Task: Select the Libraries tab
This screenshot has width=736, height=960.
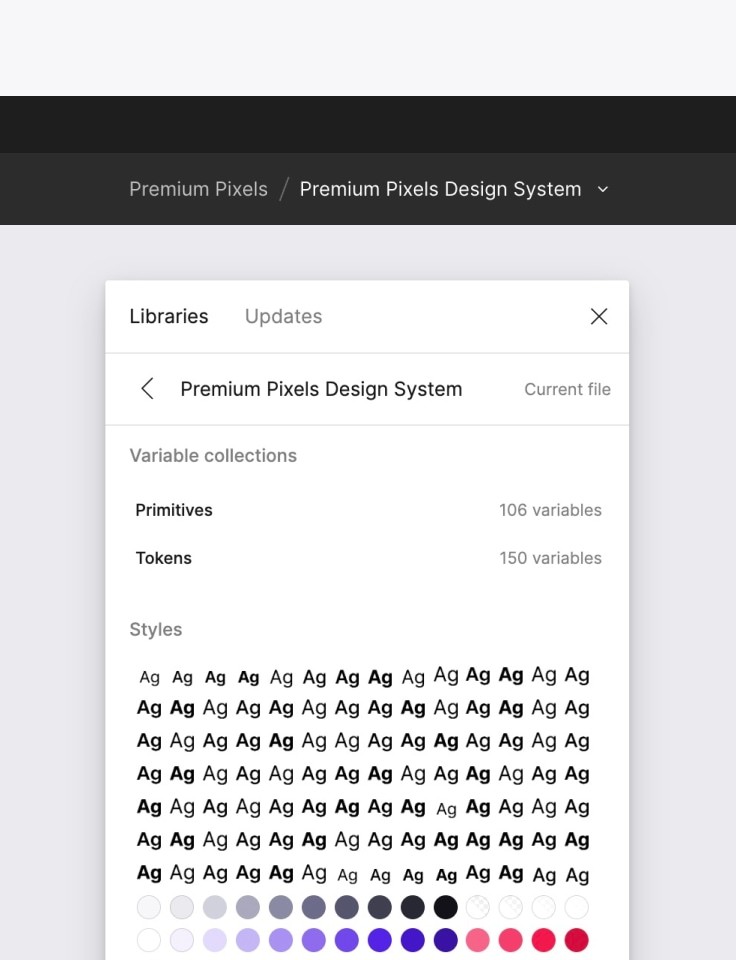Action: pyautogui.click(x=169, y=317)
